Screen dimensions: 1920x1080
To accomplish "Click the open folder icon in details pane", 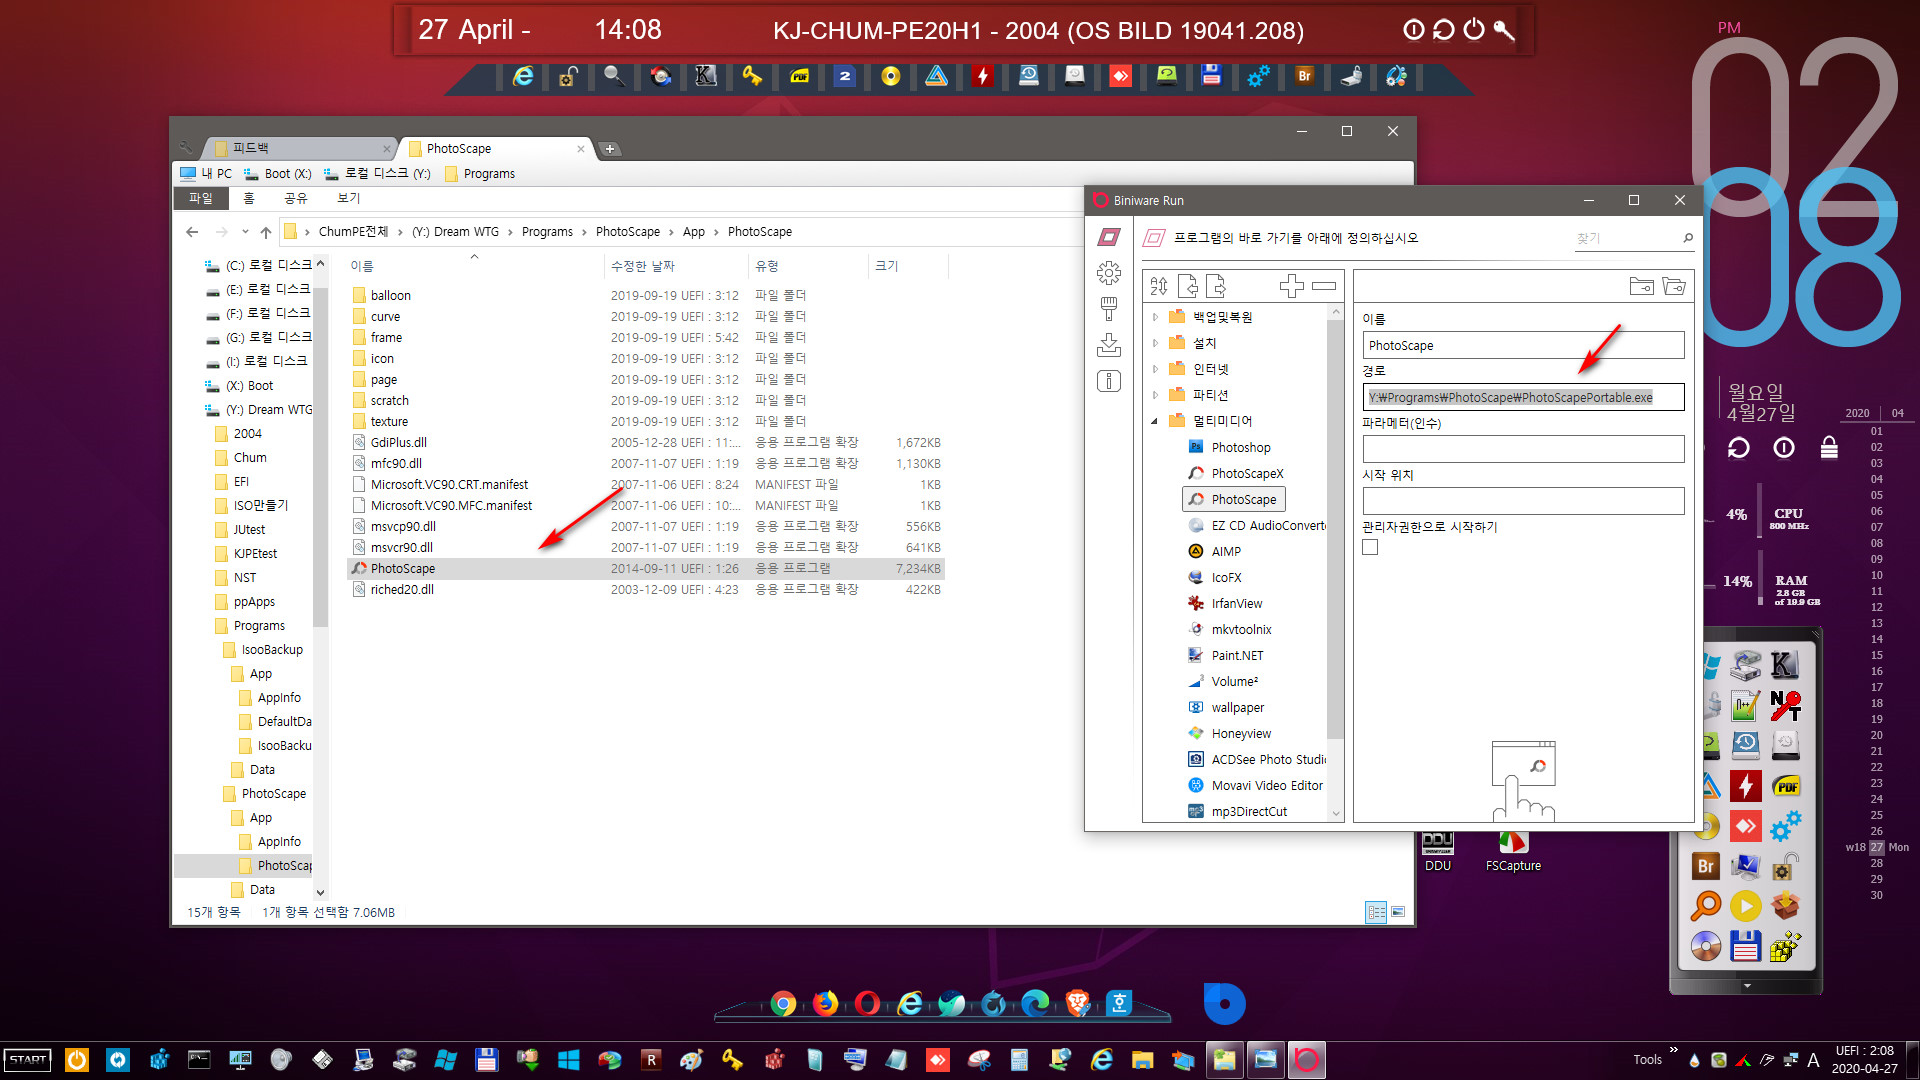I will pyautogui.click(x=1674, y=286).
